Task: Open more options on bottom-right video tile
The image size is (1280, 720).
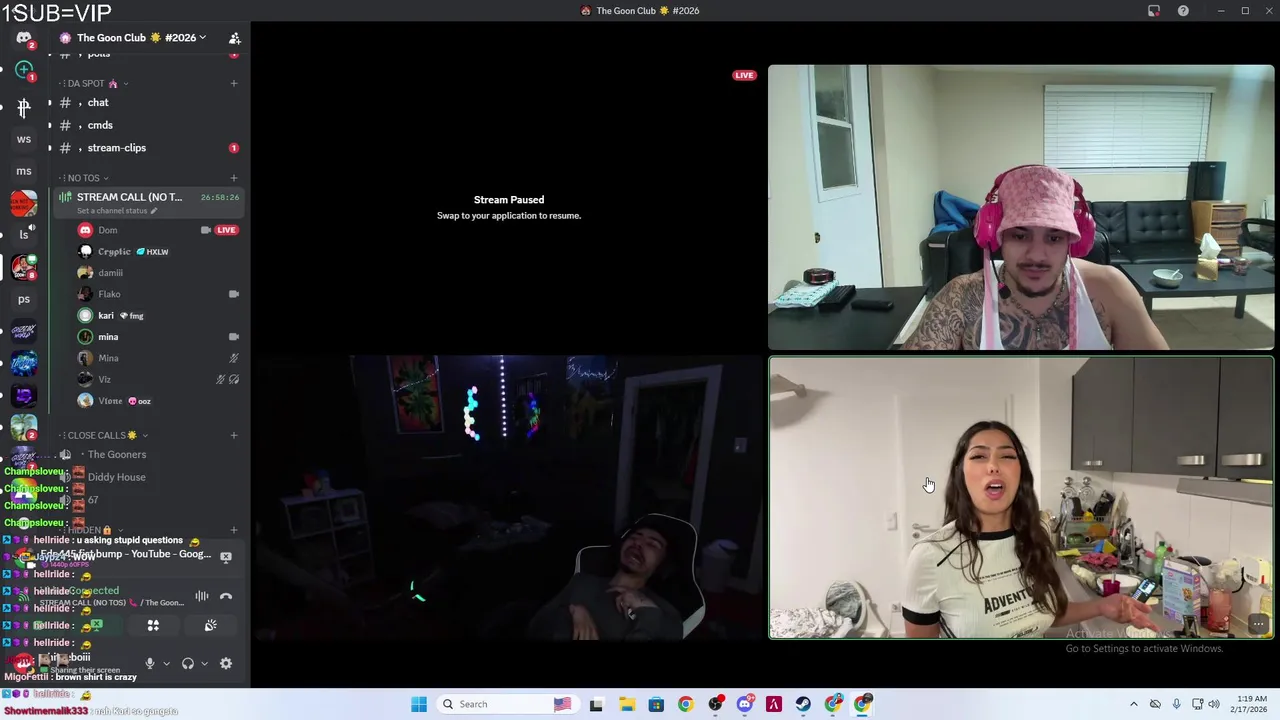Action: (x=1258, y=624)
